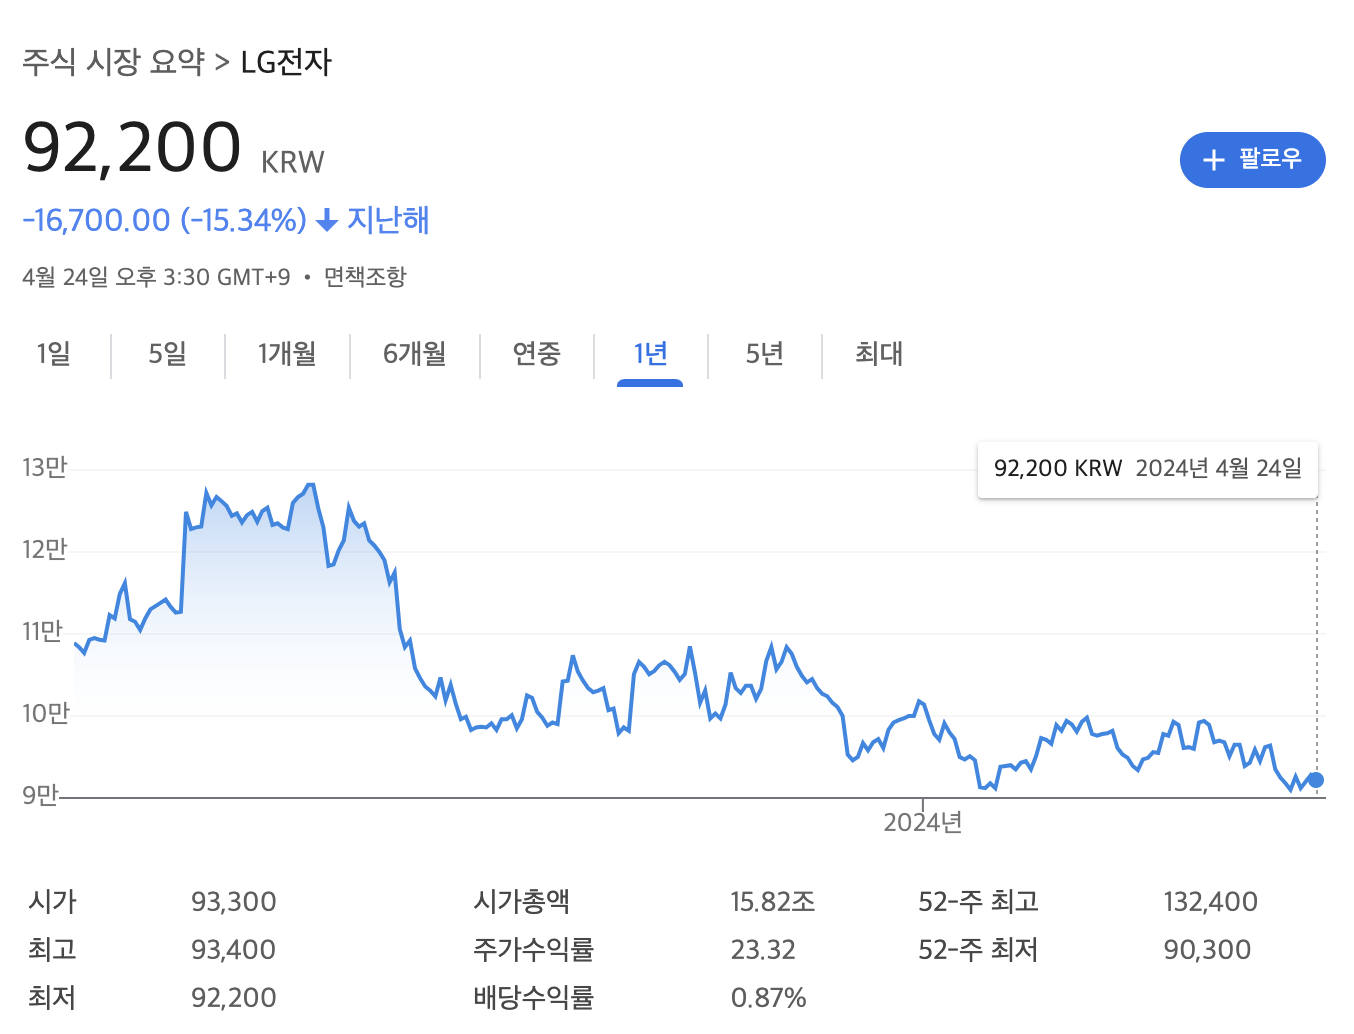Click the down arrow next to price change
Image resolution: width=1354 pixels, height=1034 pixels.
point(326,221)
